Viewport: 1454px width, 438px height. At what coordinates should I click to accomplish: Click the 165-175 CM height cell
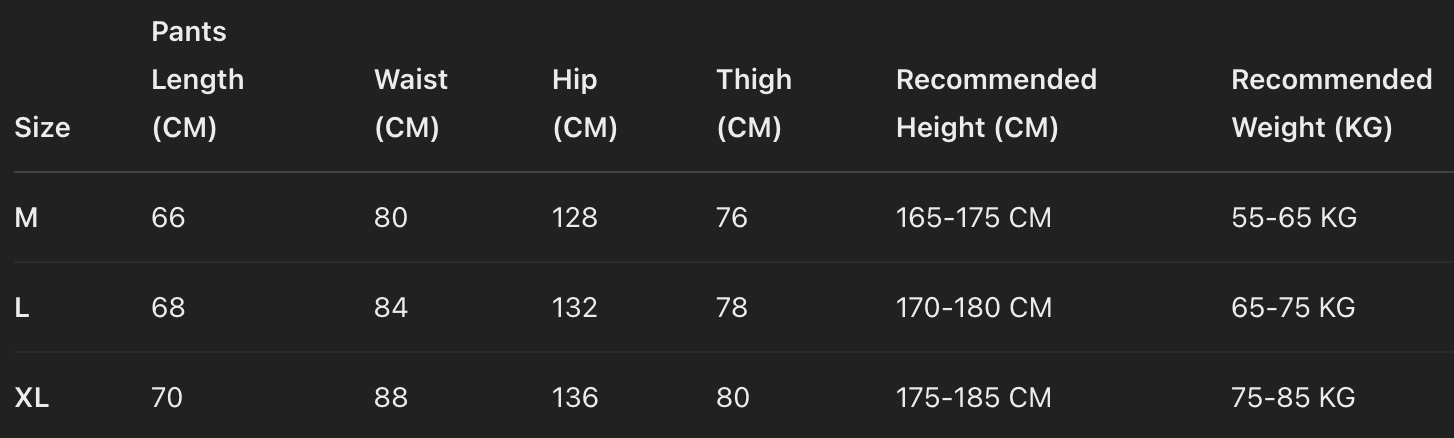click(x=973, y=218)
